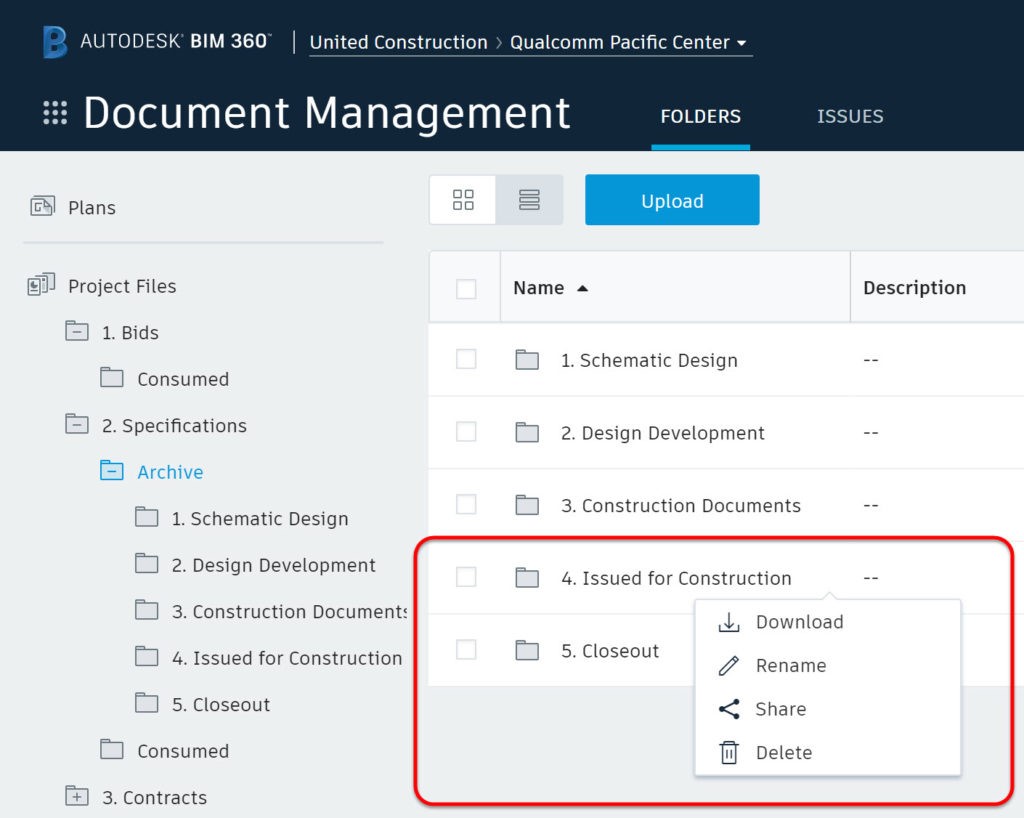Open United Construction breadcrumb link
The image size is (1024, 818).
coord(398,42)
